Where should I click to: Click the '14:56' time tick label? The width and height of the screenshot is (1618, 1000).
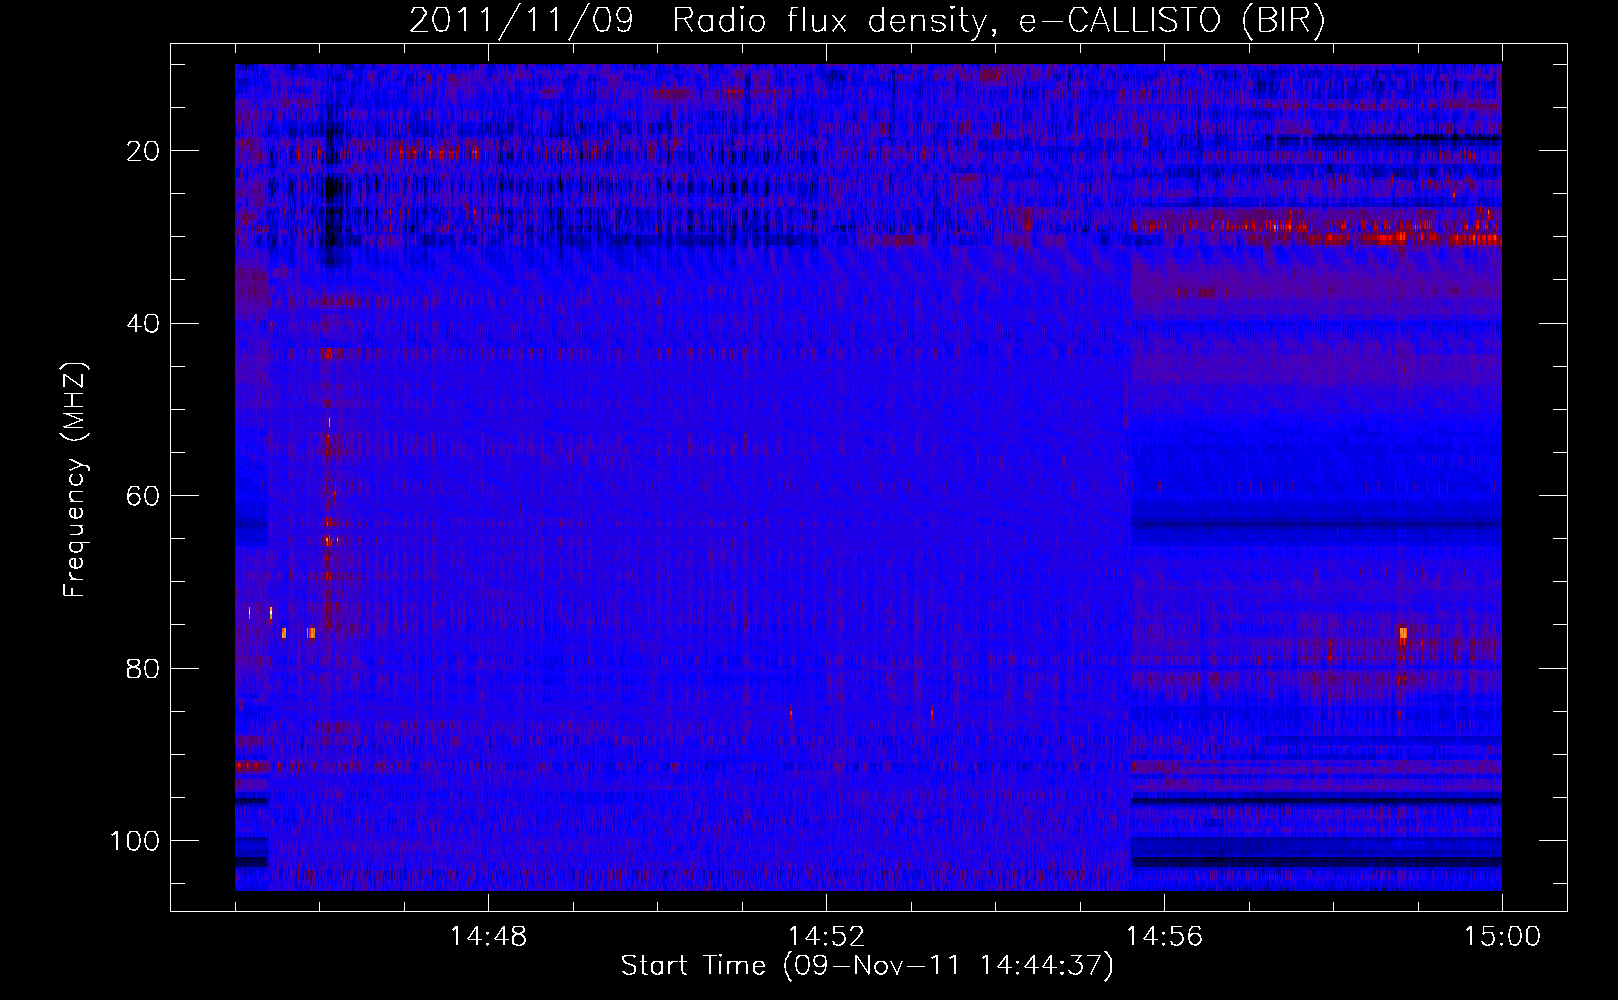pos(1164,937)
